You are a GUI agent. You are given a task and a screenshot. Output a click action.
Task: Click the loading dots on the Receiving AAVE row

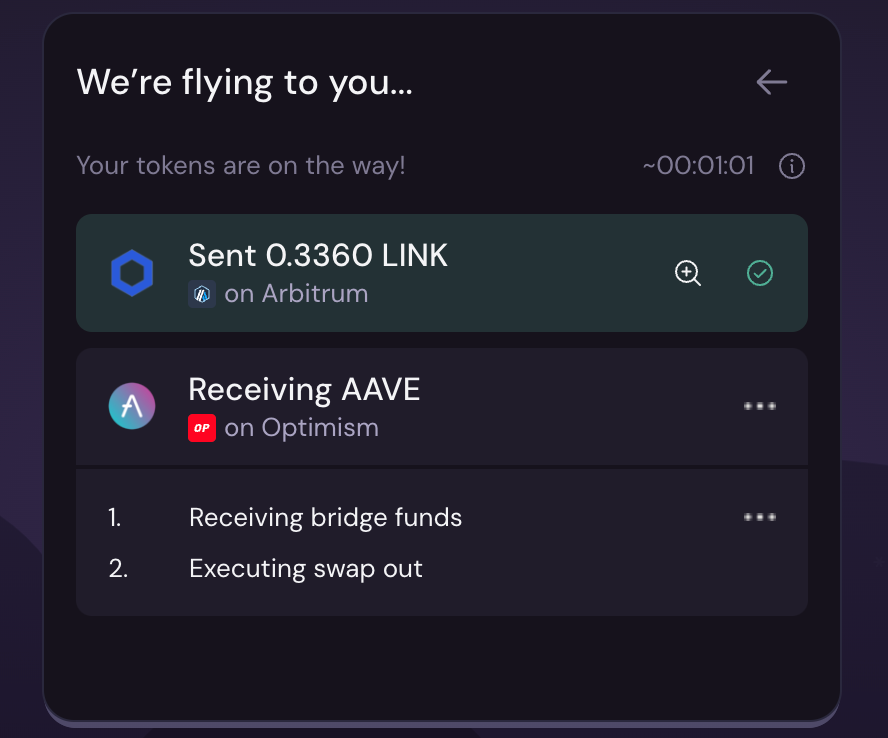(760, 407)
